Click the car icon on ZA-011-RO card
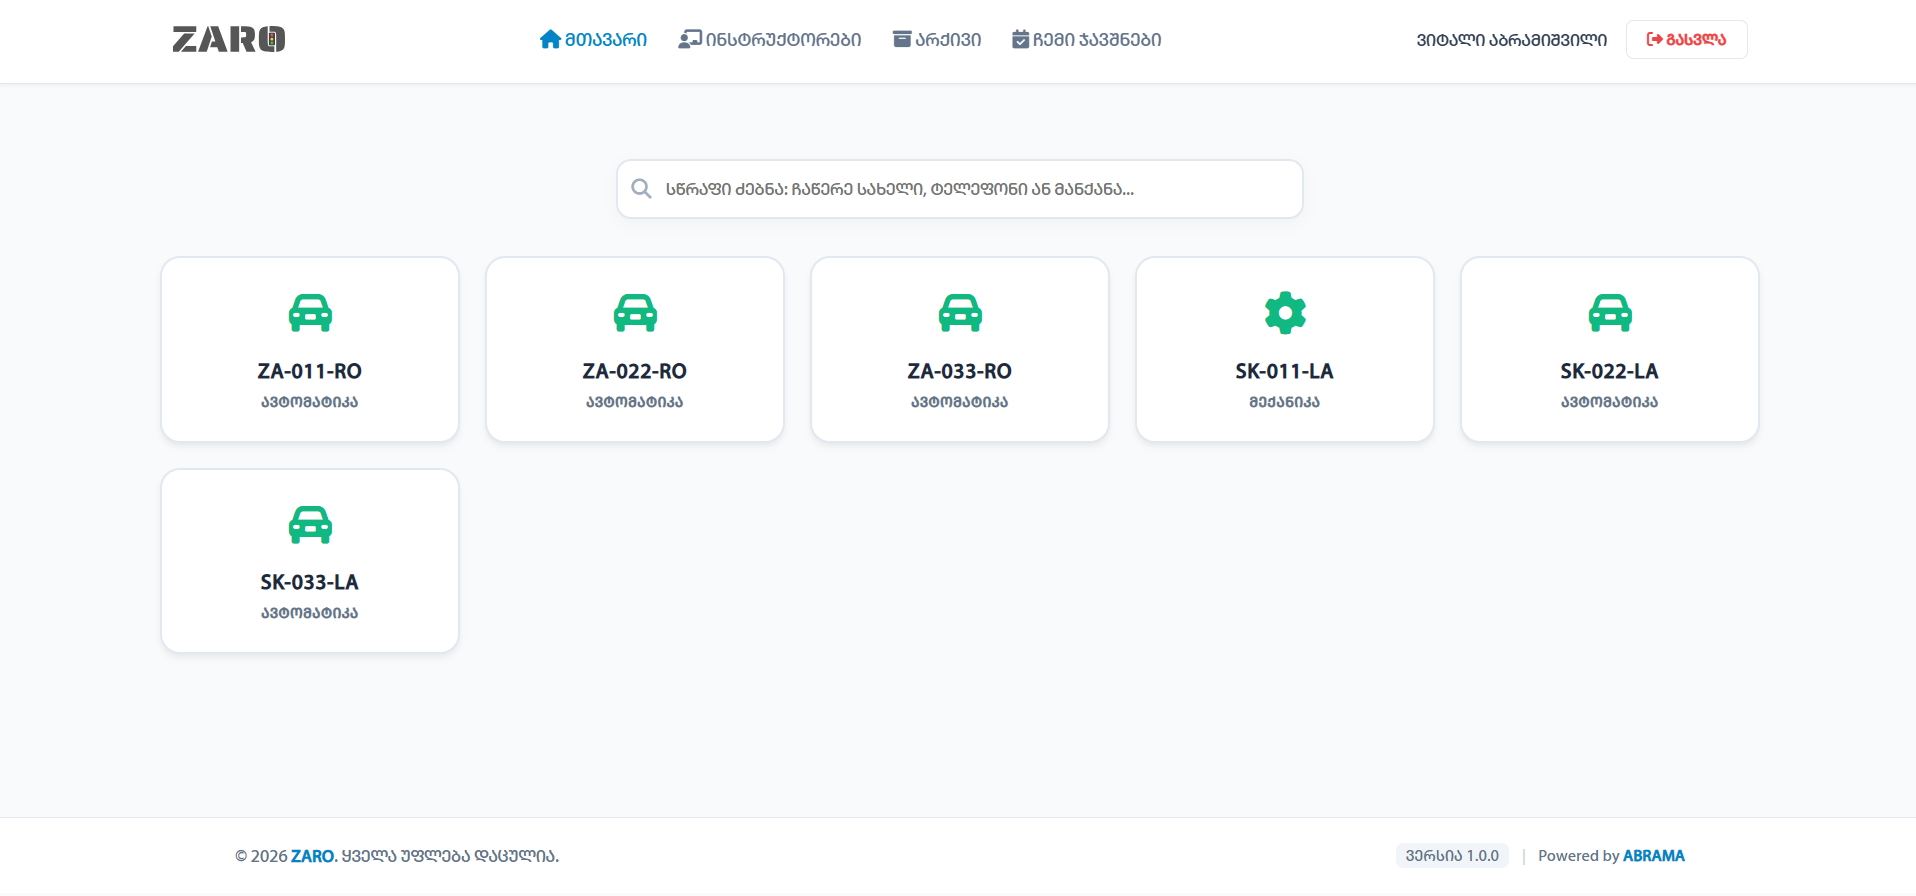 coord(310,313)
